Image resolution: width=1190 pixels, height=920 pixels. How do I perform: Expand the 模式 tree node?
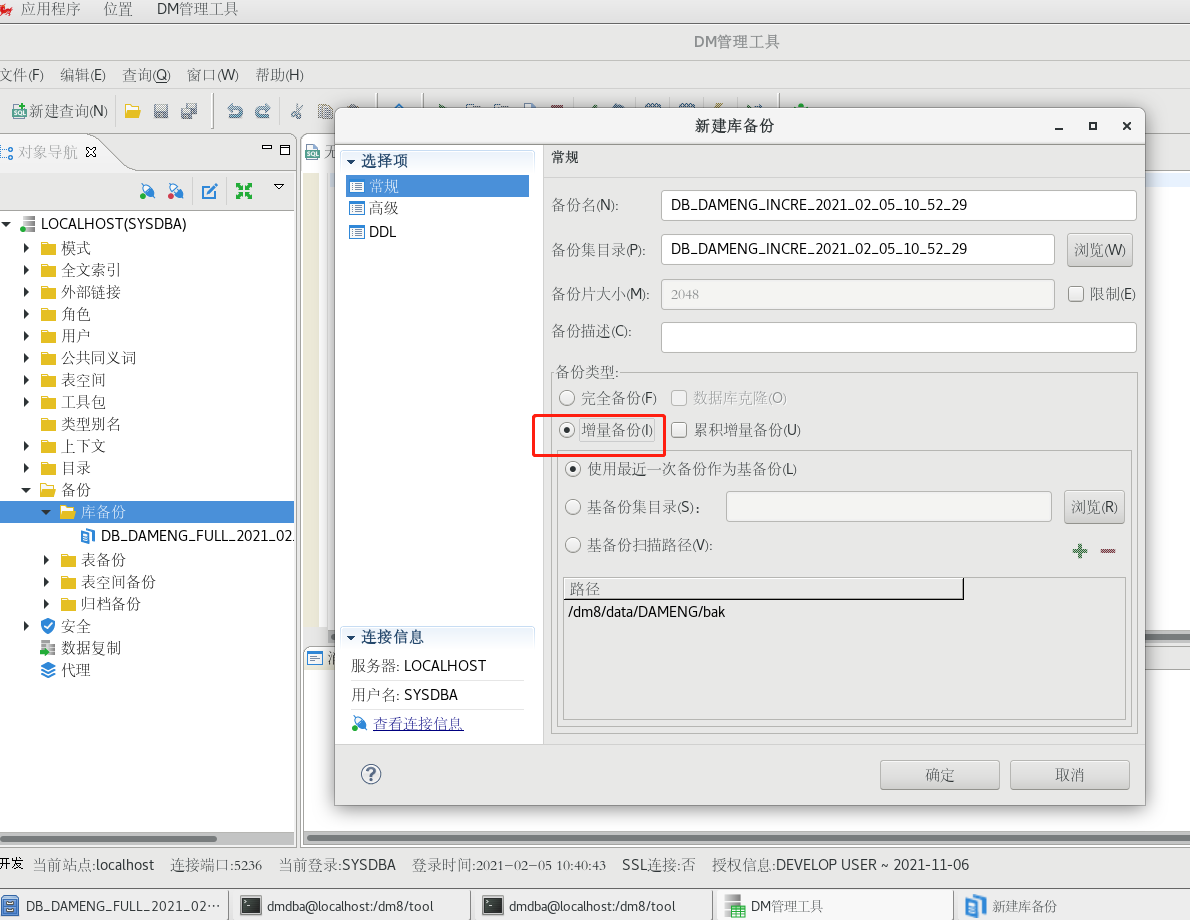[27, 248]
